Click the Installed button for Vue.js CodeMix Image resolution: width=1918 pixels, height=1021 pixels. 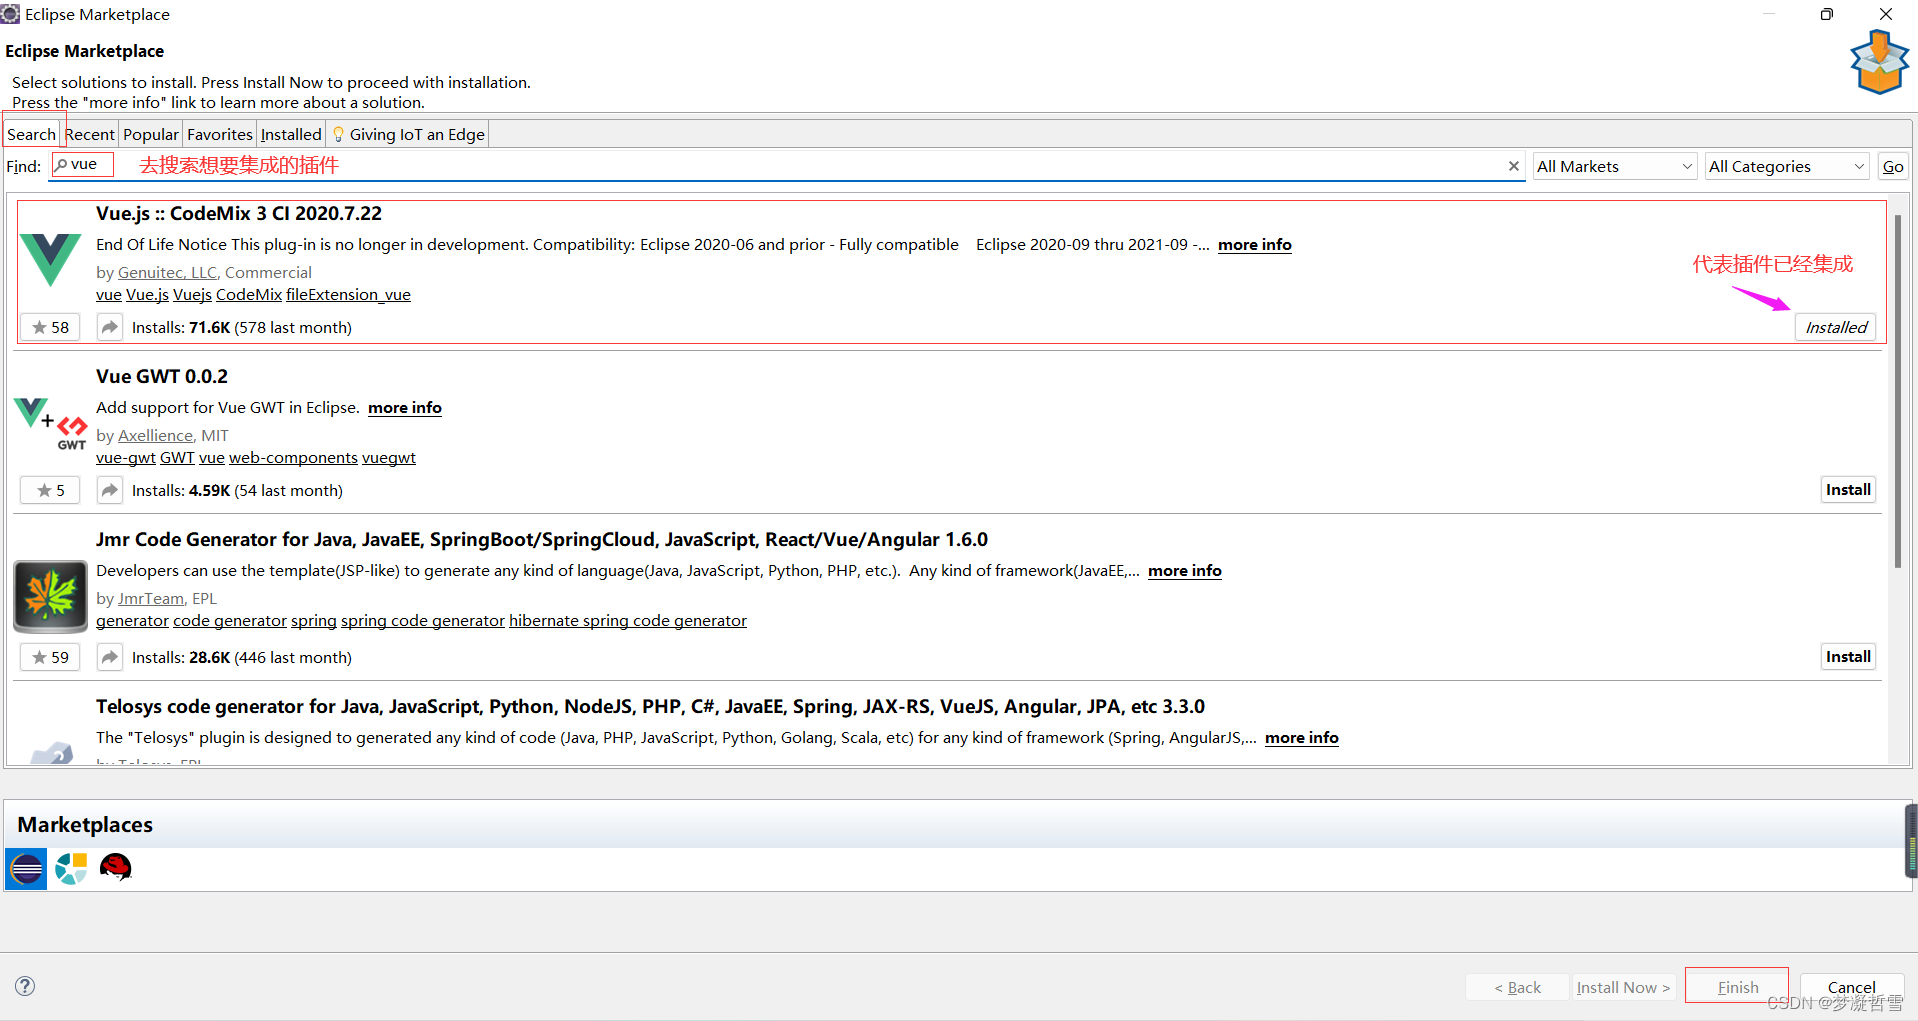(x=1836, y=327)
